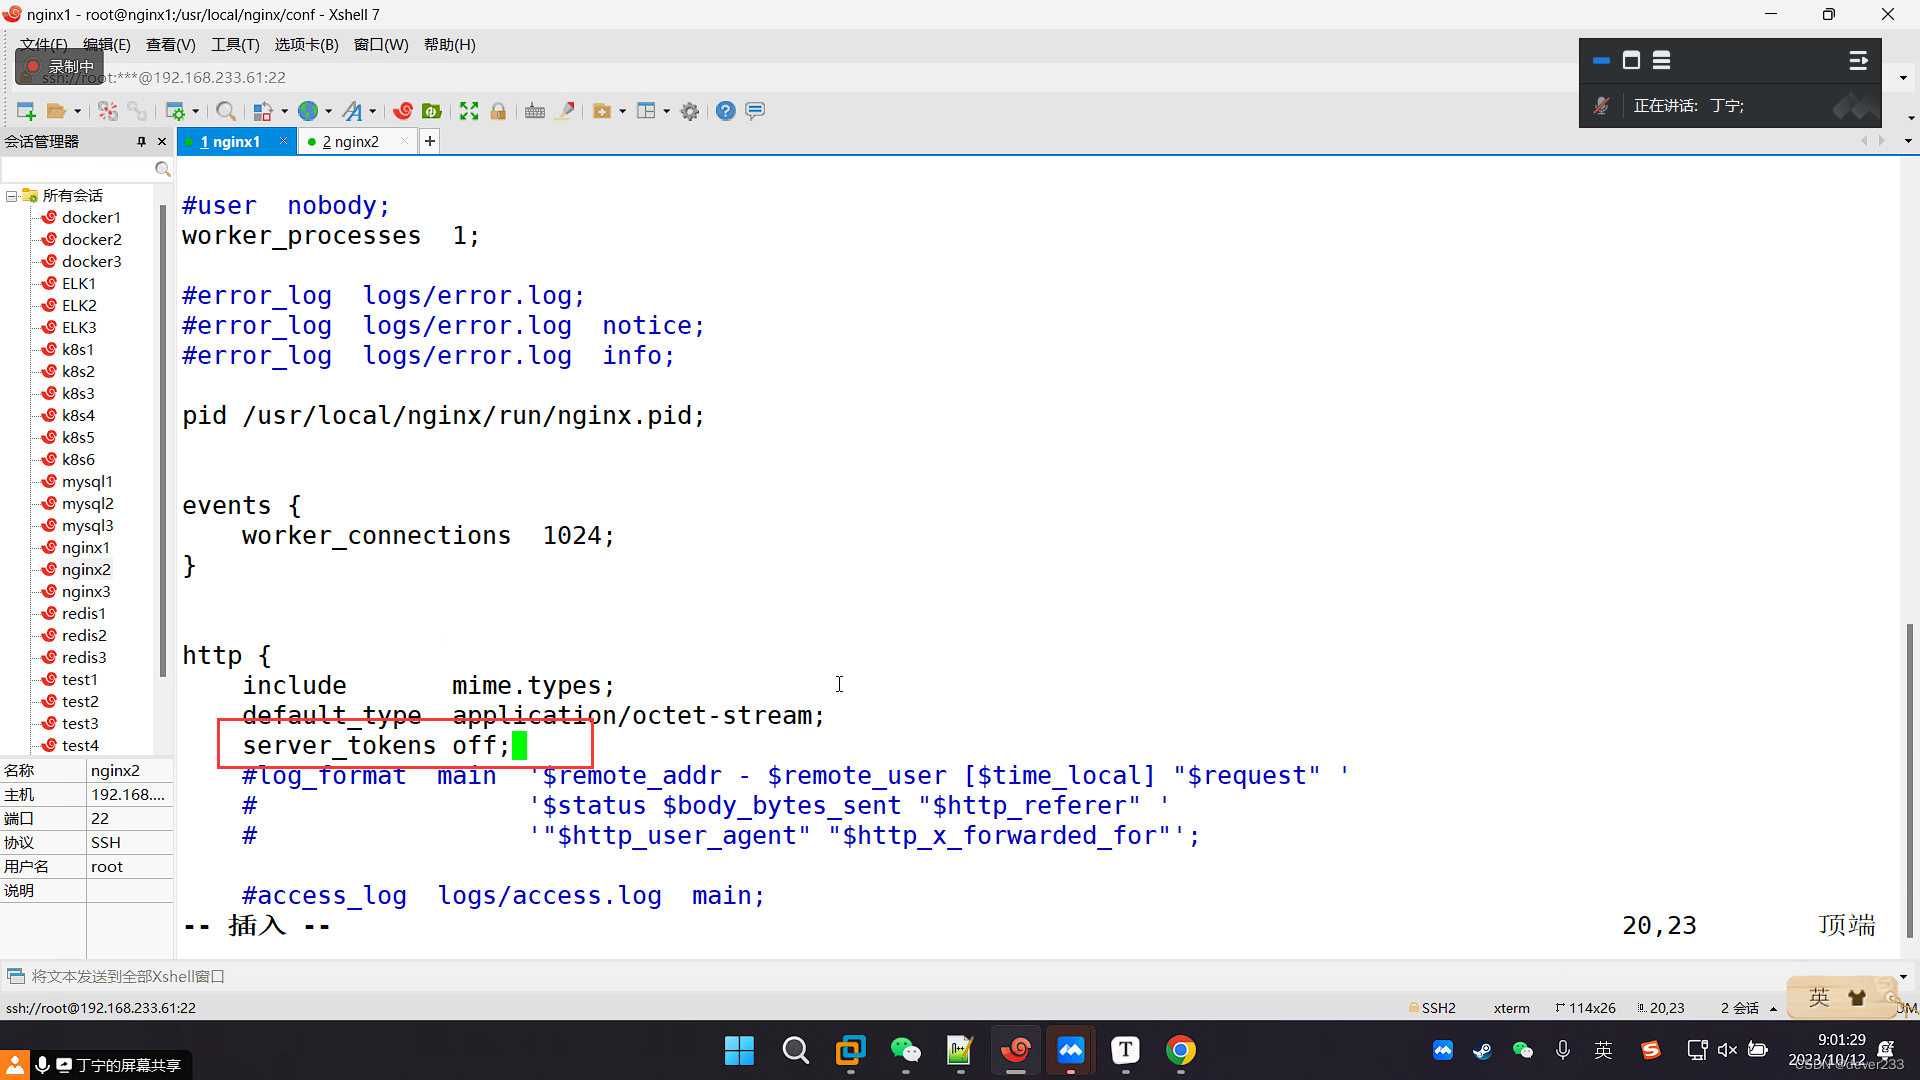The image size is (1920, 1080).
Task: Collapse the 所有会话 tree node
Action: 11,196
